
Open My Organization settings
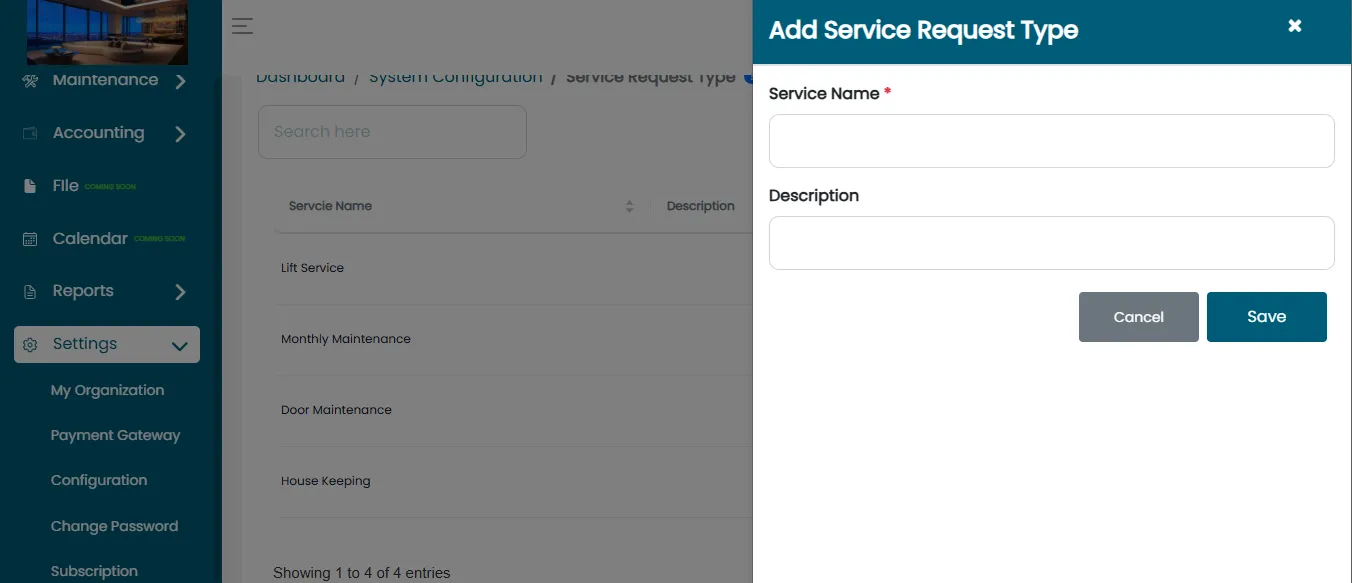107,390
